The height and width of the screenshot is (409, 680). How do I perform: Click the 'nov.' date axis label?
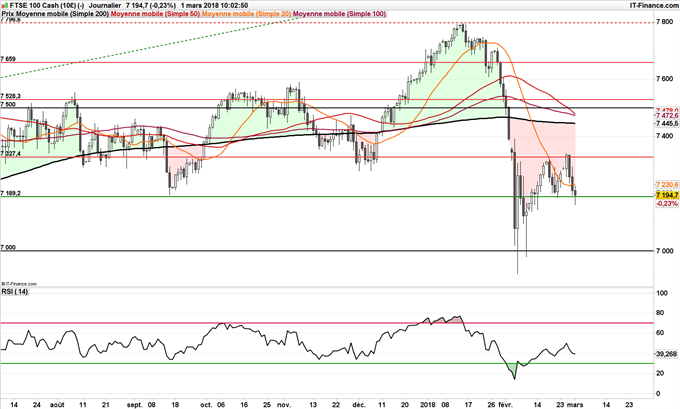coord(284,404)
